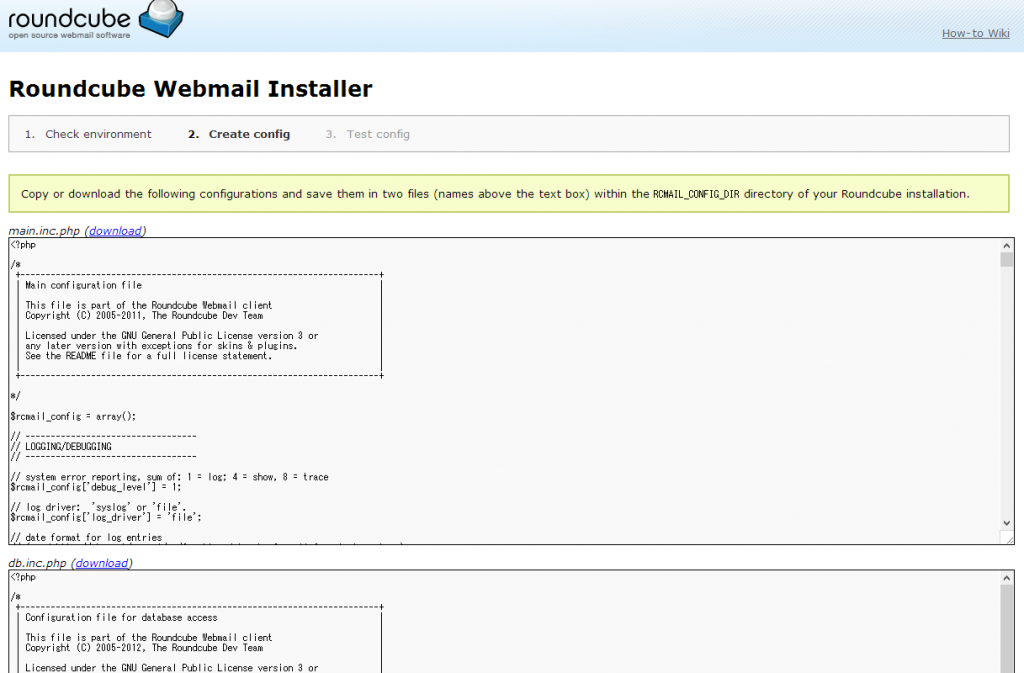Download the main.inc.php configuration file
The width and height of the screenshot is (1024, 673).
[115, 230]
